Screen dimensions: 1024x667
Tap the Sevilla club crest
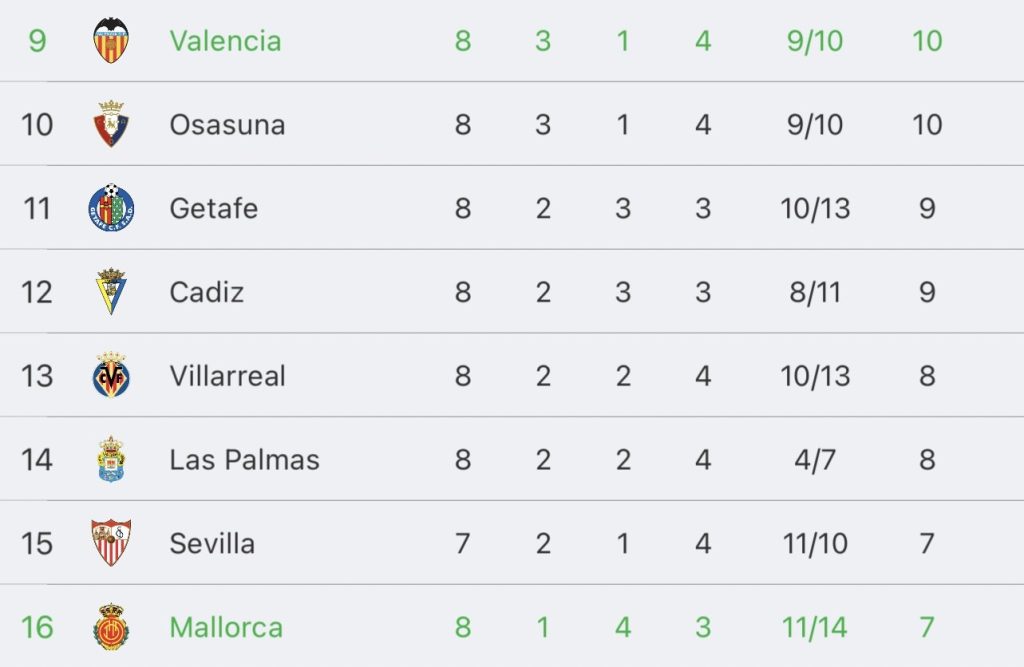click(x=111, y=542)
